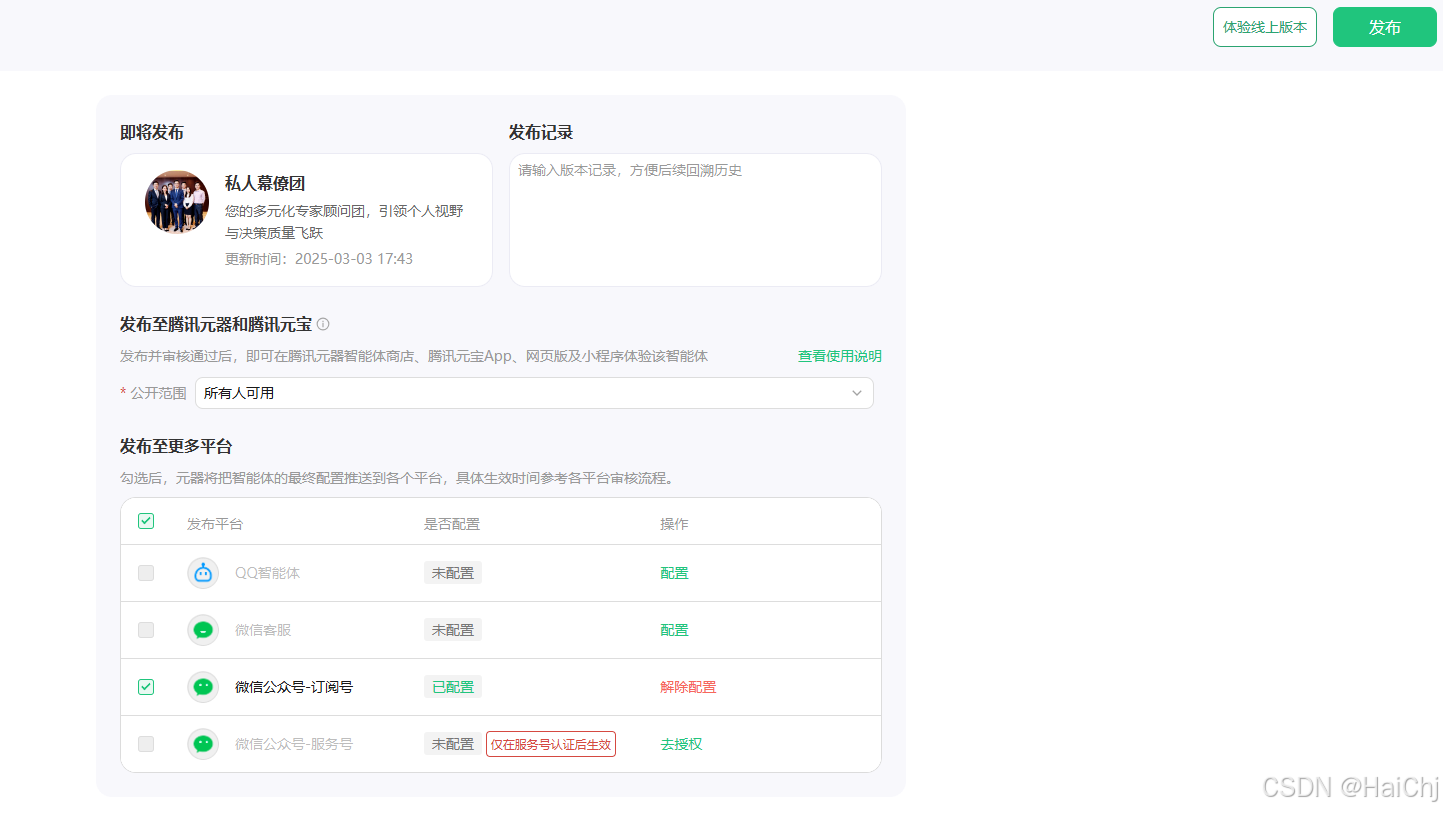Click the green 已配置 status tag
1443x813 pixels.
453,687
